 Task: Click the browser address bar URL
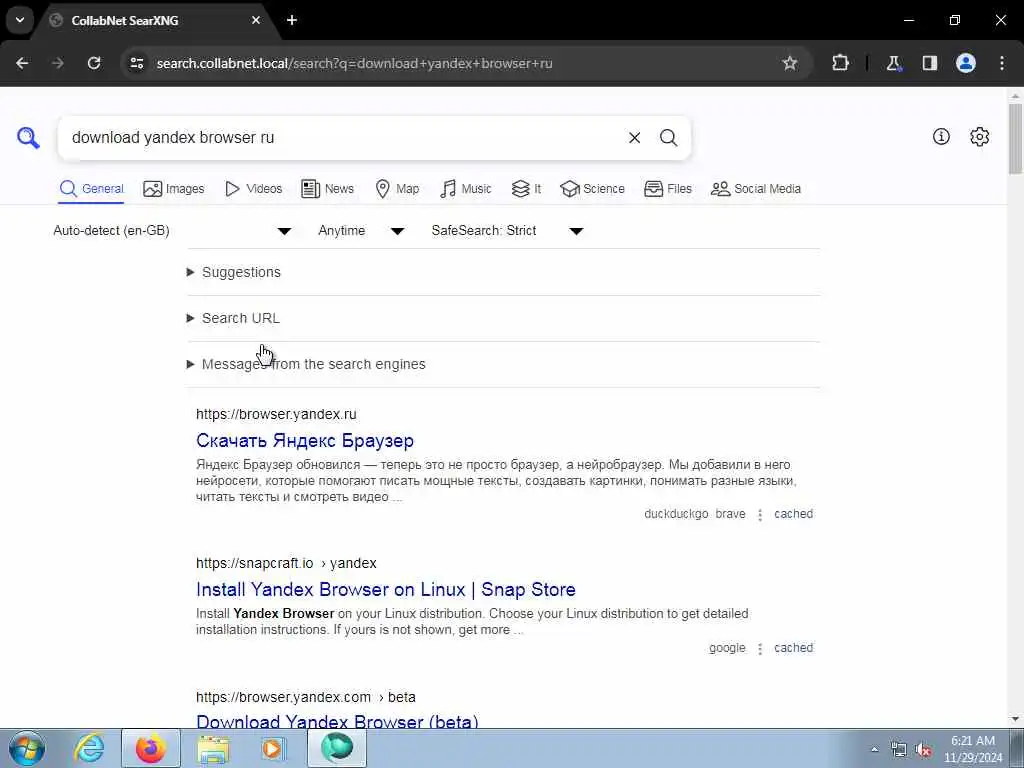click(355, 63)
